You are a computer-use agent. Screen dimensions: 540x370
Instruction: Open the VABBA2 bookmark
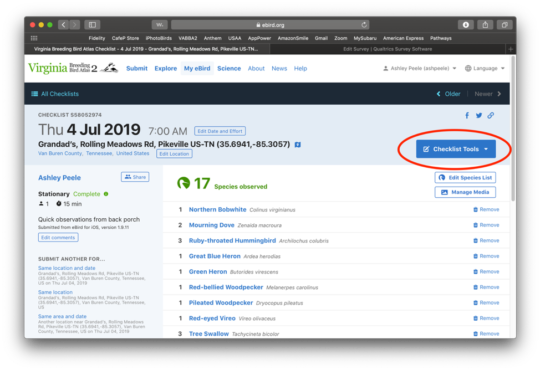click(188, 38)
